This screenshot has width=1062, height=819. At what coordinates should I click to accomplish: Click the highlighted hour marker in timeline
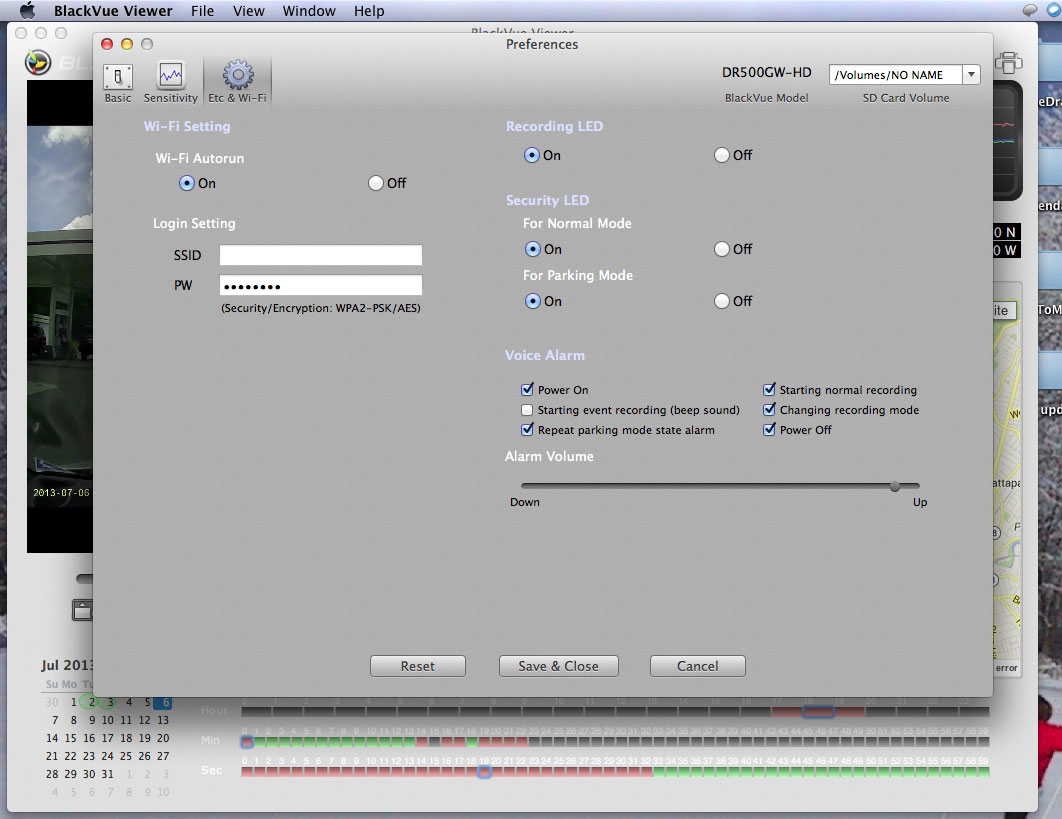[x=817, y=712]
